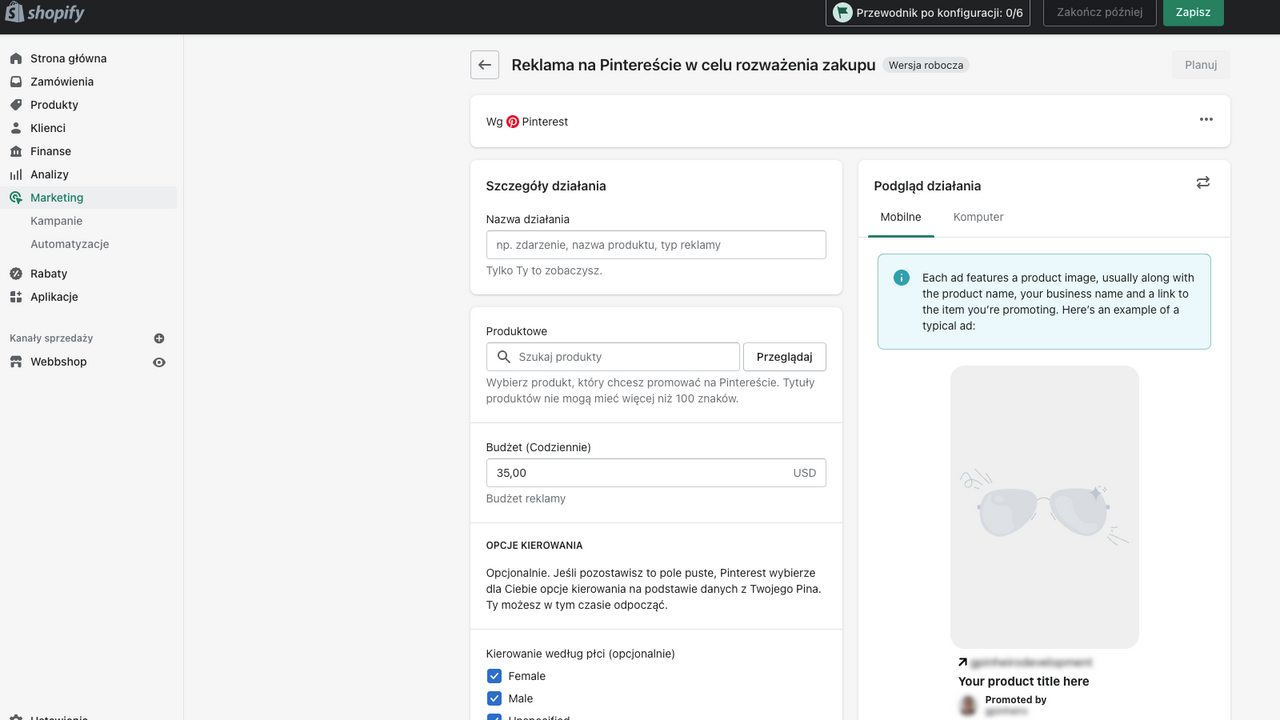
Task: Focus the Szukaj produkty search field
Action: [613, 357]
